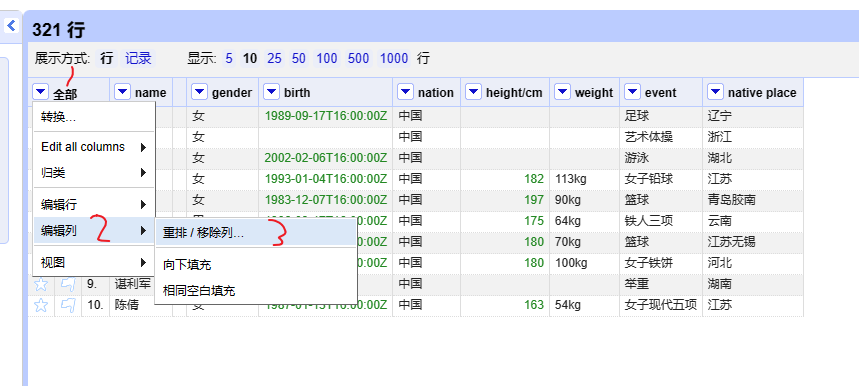Image resolution: width=859 pixels, height=386 pixels.
Task: Open the name column dropdown menu
Action: pos(122,92)
